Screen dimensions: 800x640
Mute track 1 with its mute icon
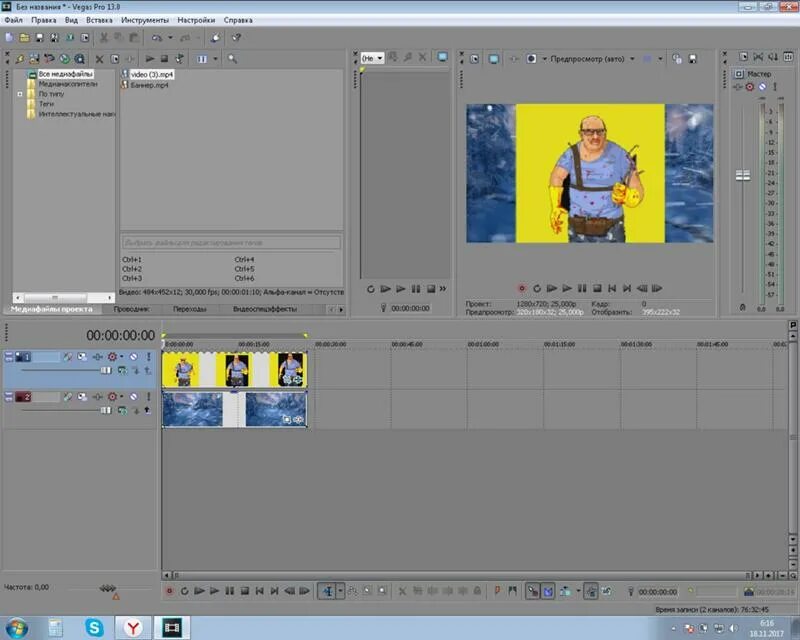133,357
